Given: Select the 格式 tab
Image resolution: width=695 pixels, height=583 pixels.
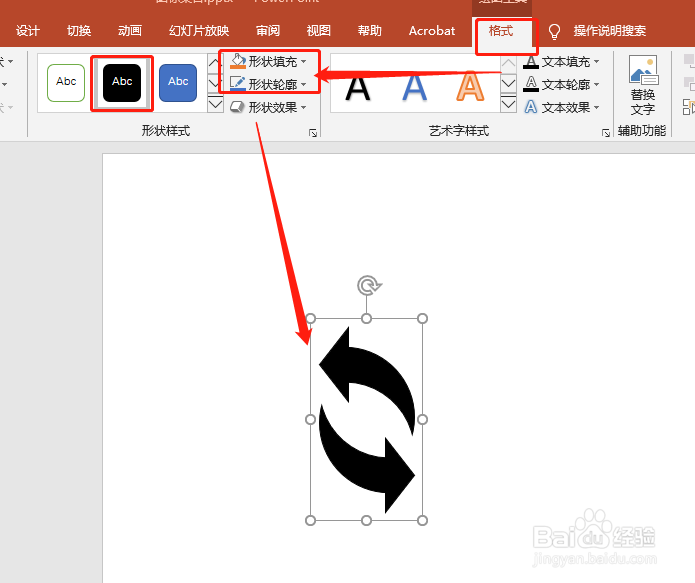Looking at the screenshot, I should (x=501, y=31).
